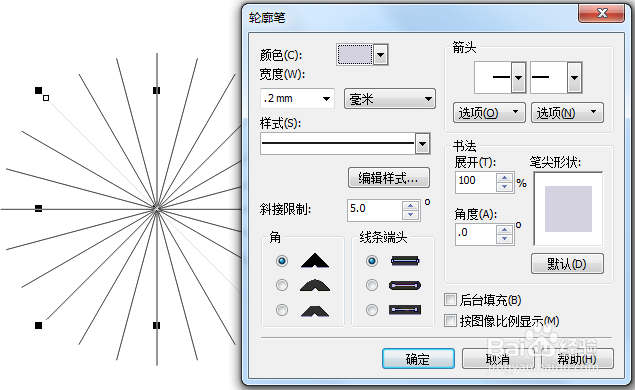Image resolution: width=635 pixels, height=390 pixels.
Task: Click the beveled corner shape icon
Action: coord(315,311)
